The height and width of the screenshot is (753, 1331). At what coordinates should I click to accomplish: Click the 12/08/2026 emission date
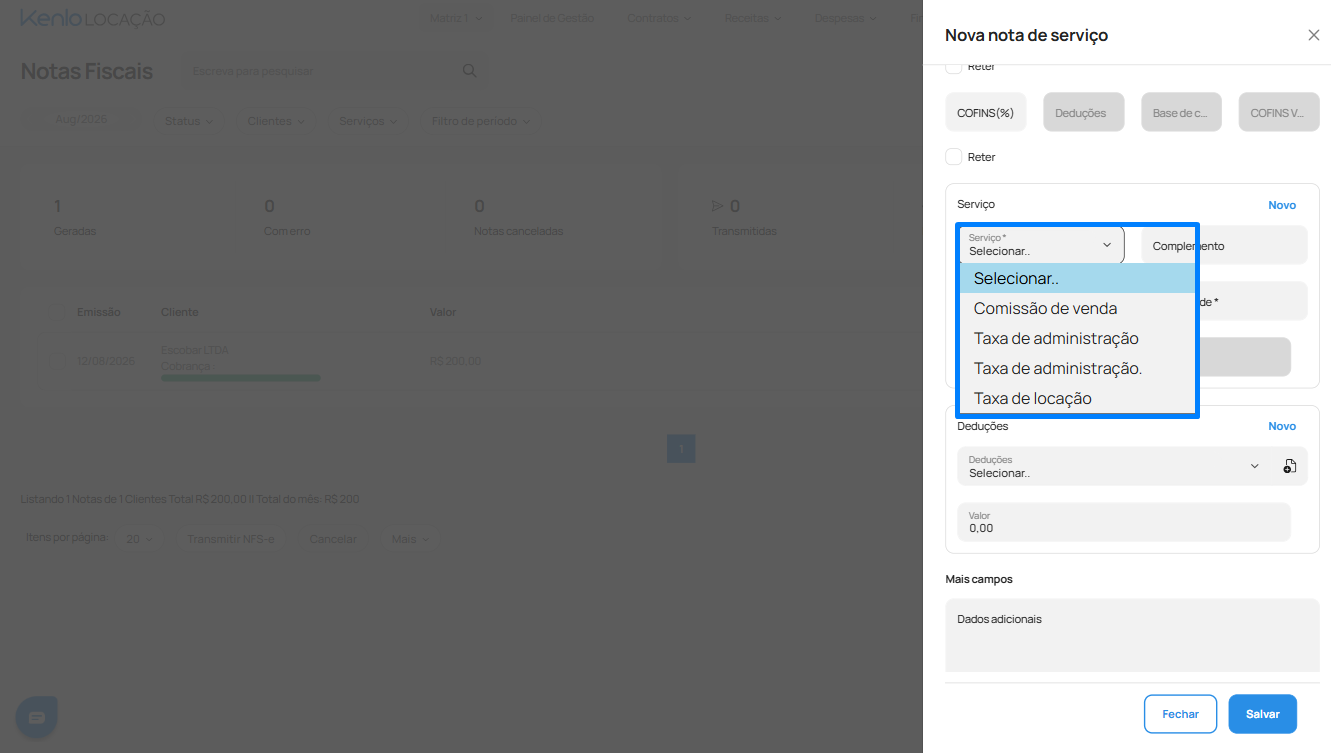point(105,361)
